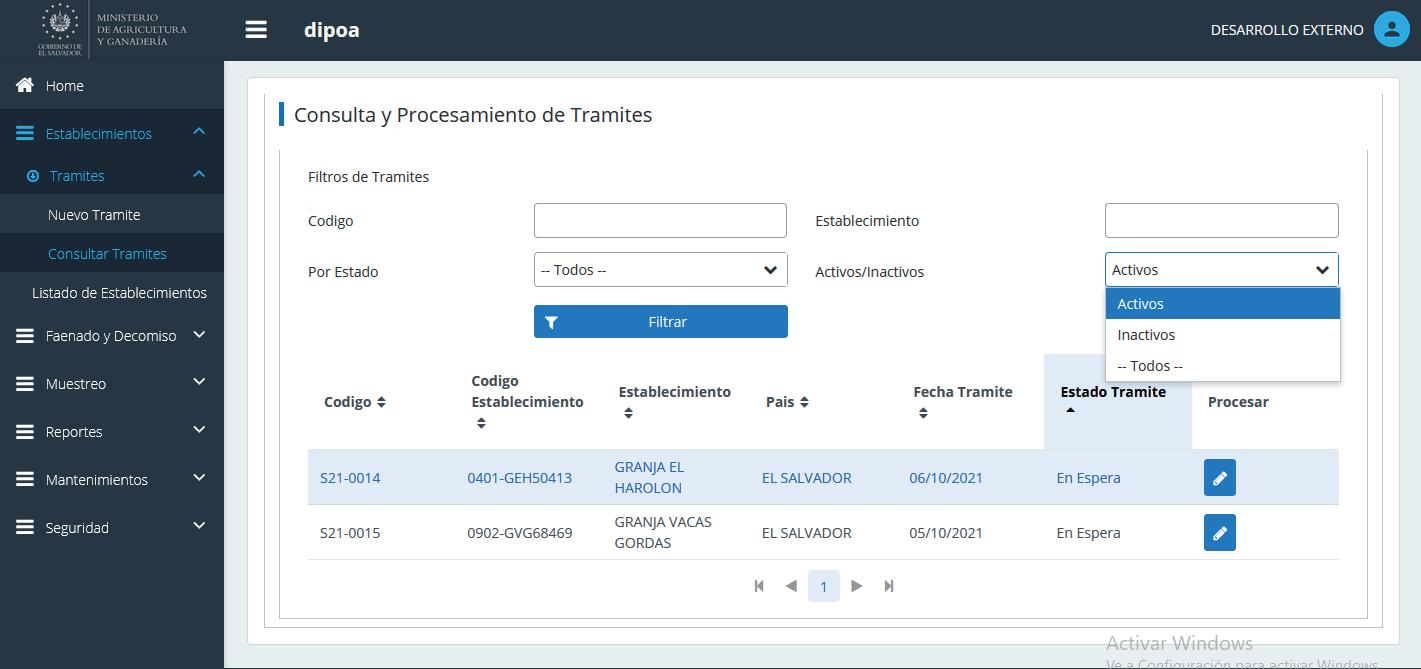Click the Seguridad list icon
1421x669 pixels.
(x=25, y=528)
